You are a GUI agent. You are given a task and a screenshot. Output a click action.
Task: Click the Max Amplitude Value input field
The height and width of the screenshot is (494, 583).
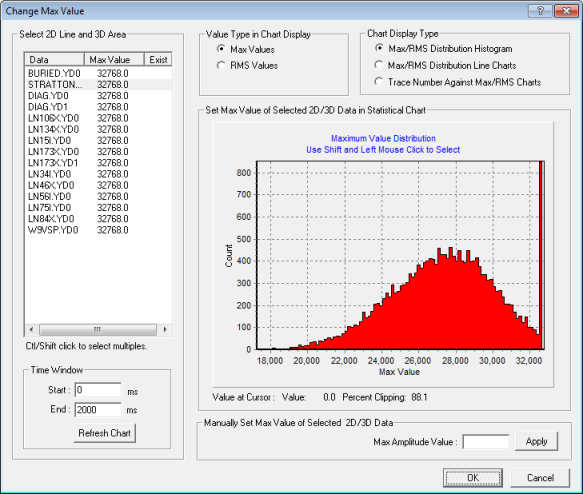(486, 442)
